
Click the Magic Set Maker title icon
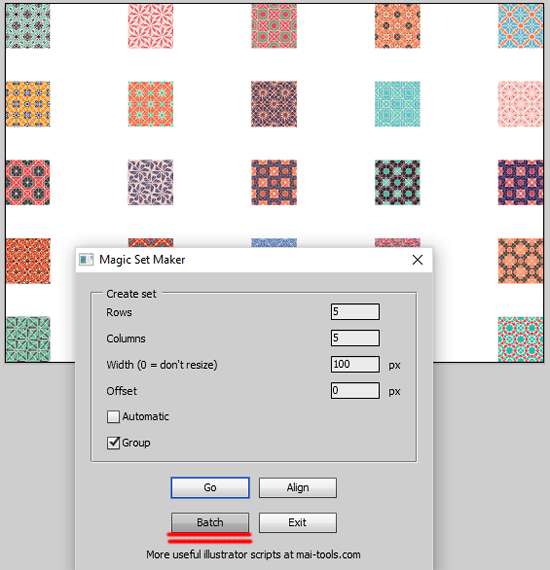[87, 260]
